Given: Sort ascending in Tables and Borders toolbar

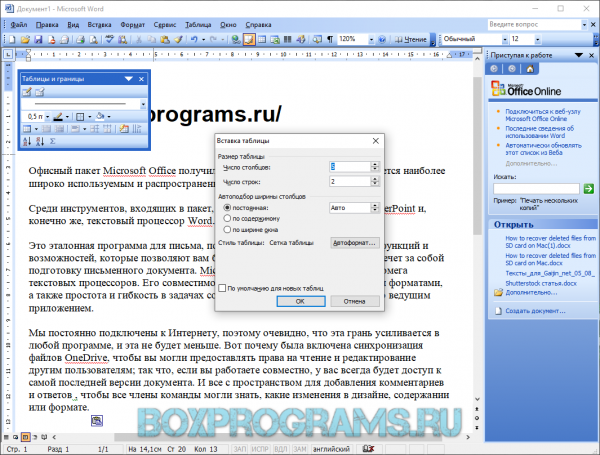Looking at the screenshot, I should tap(27, 141).
